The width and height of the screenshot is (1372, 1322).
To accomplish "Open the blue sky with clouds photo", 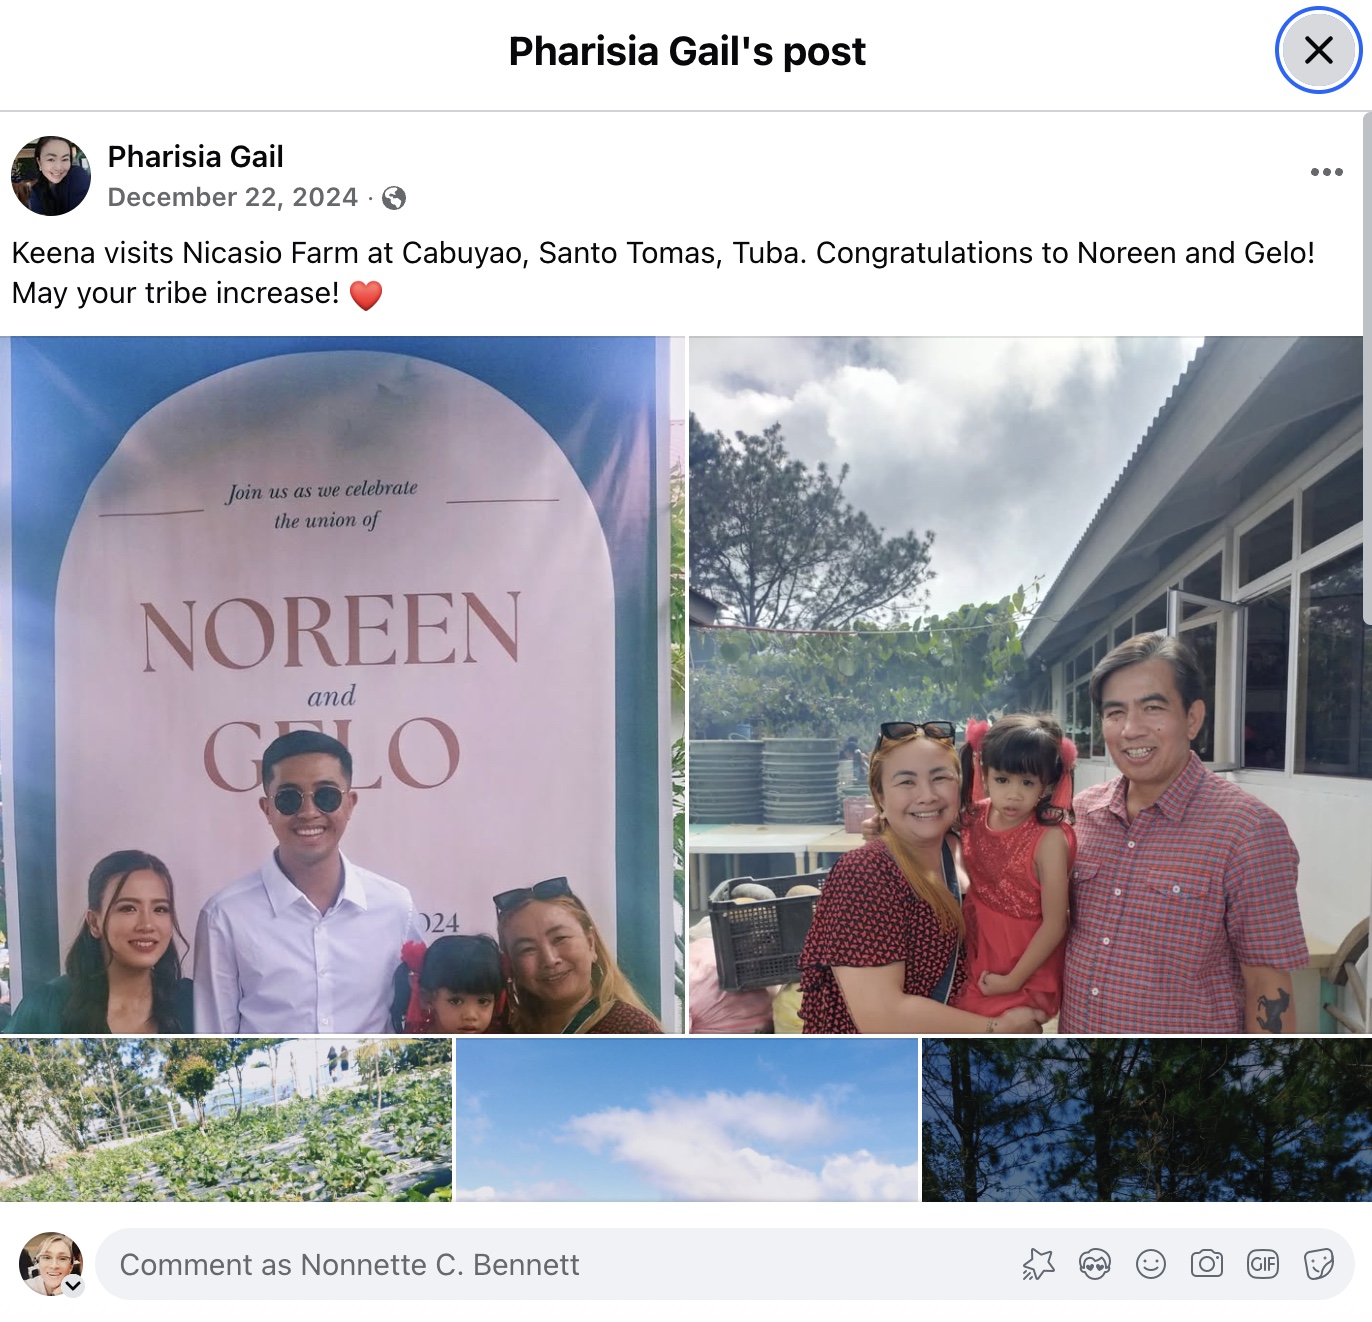I will 687,1120.
